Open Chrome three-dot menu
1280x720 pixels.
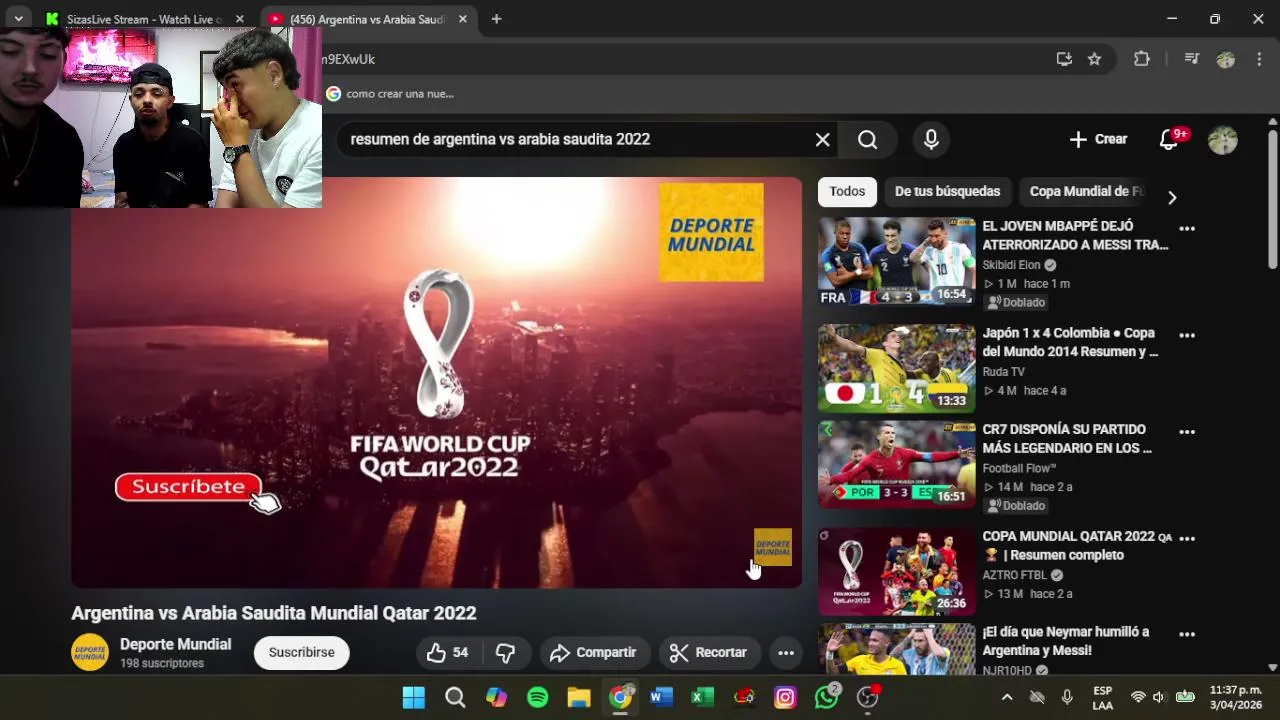(1259, 59)
